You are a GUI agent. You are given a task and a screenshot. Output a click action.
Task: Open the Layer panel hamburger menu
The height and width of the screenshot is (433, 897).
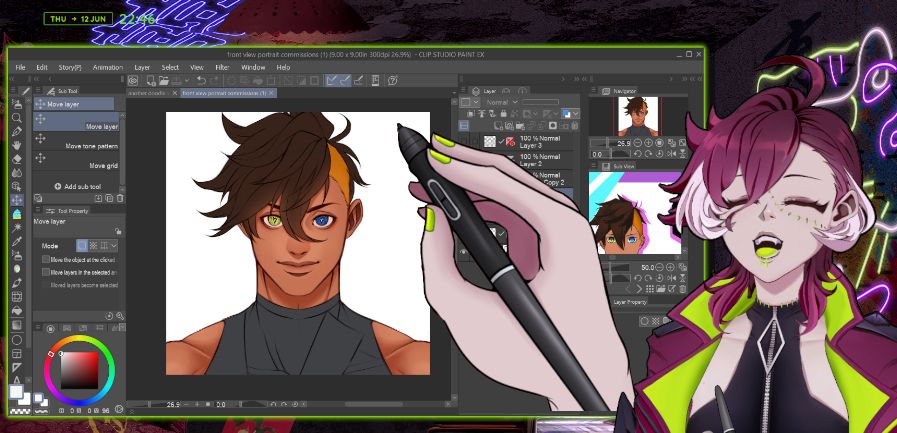[x=463, y=91]
